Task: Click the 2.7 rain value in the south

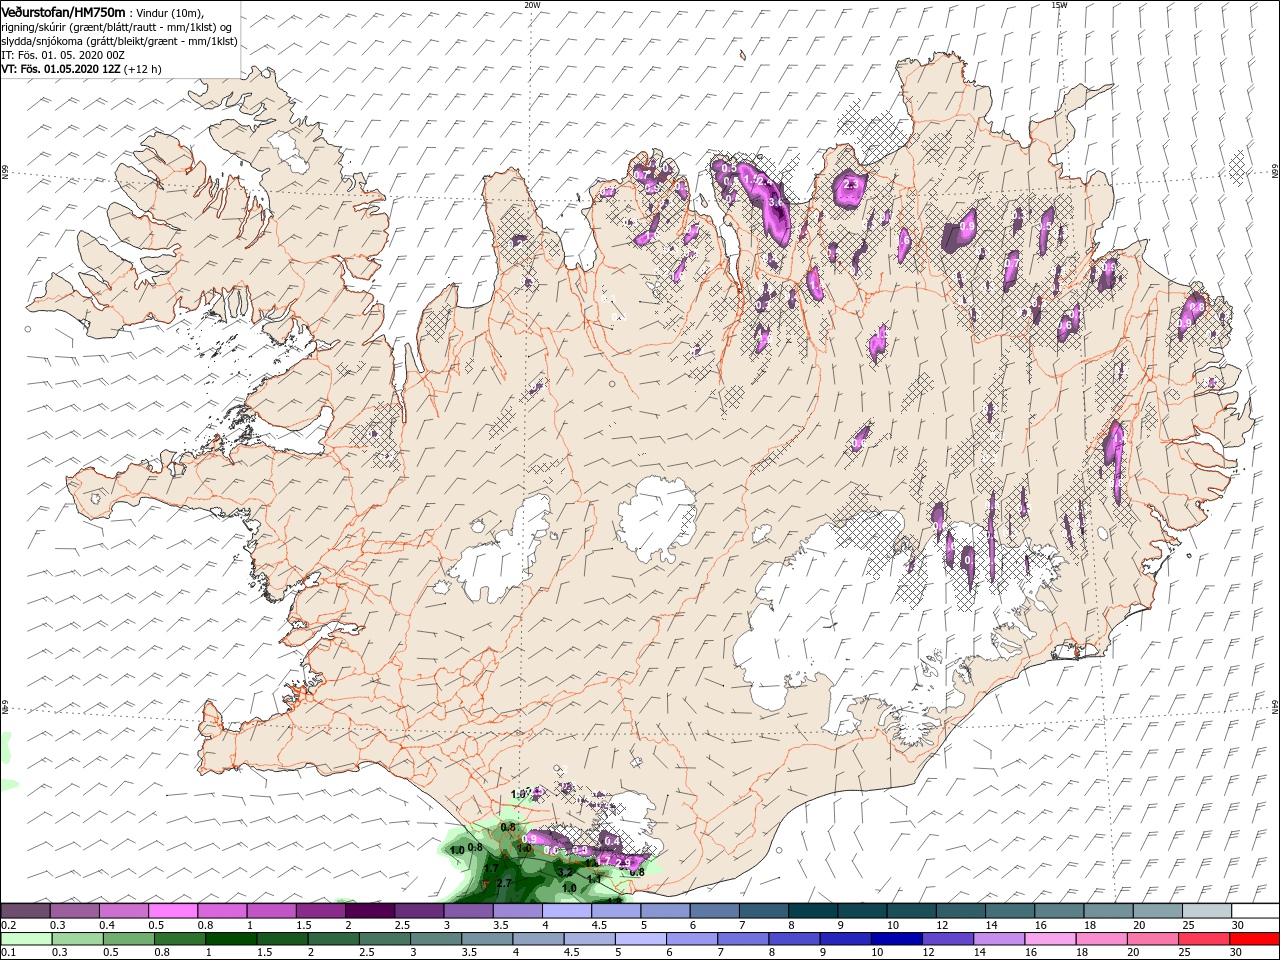Action: [x=504, y=883]
